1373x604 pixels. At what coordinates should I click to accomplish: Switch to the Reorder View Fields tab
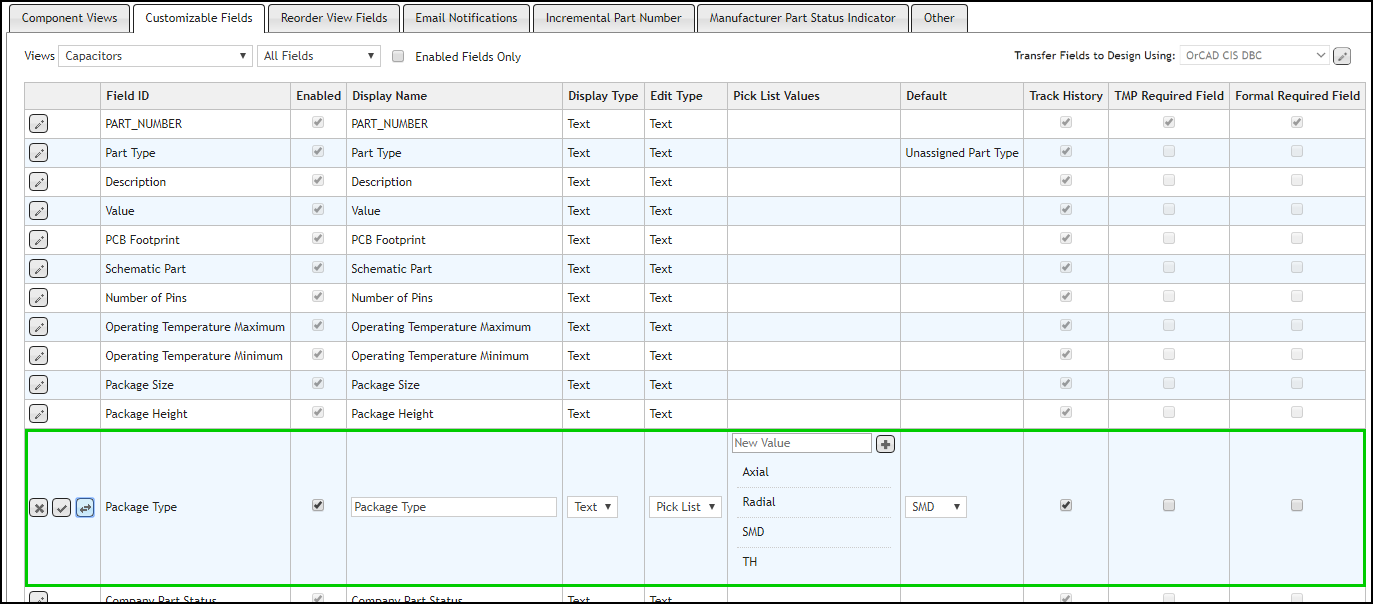[333, 18]
